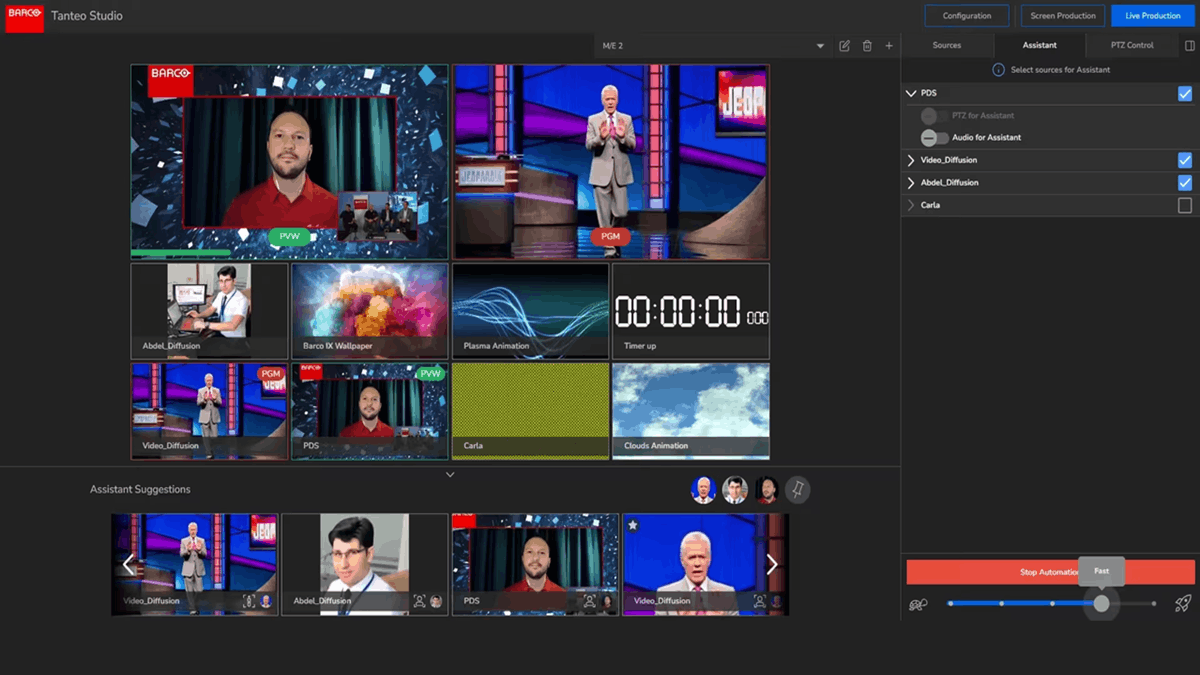Collapse the multiviewer with the chevron above Assistant Suggestions
Viewport: 1200px width, 675px height.
(x=450, y=474)
